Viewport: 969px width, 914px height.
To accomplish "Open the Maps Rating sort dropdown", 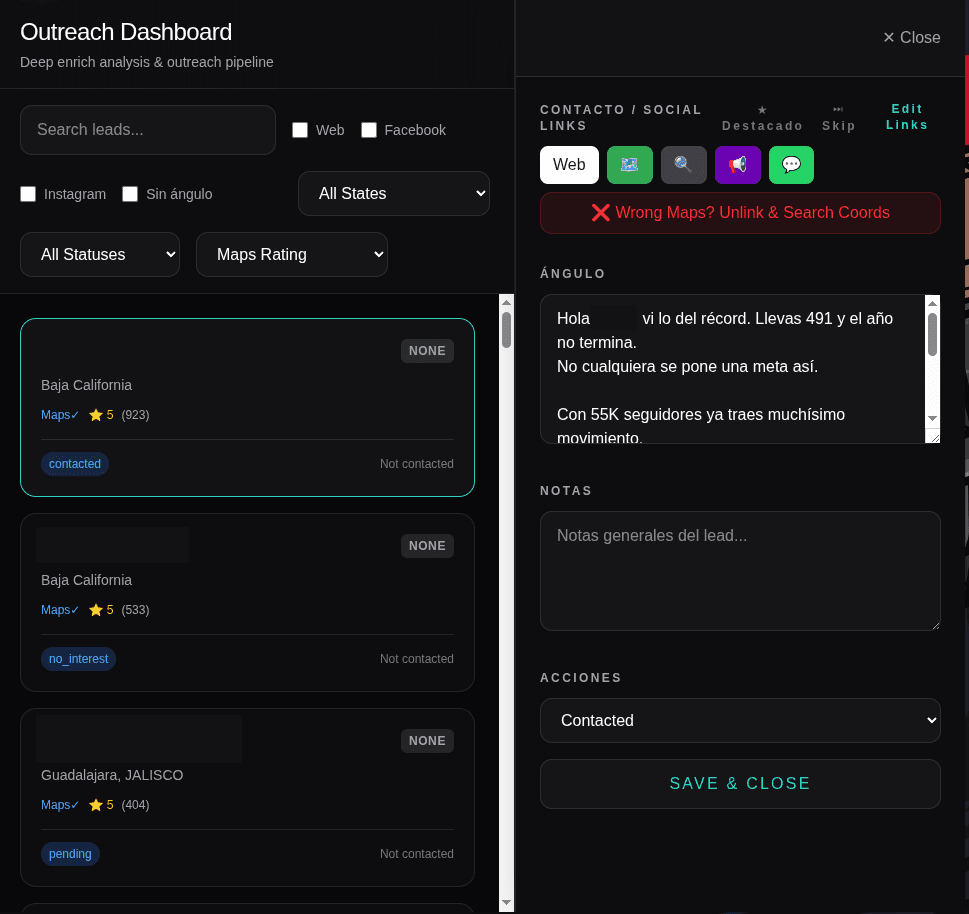I will coord(291,254).
